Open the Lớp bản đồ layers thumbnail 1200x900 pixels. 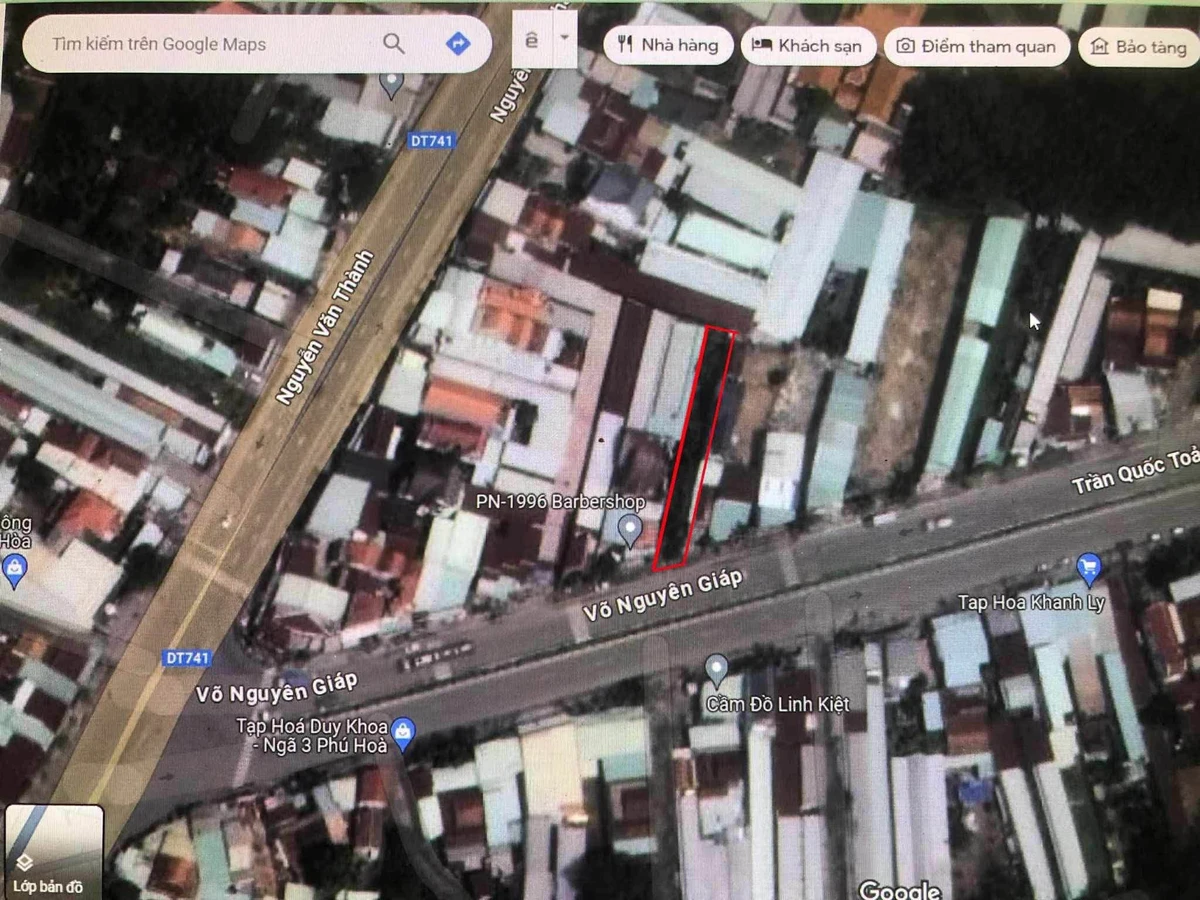click(x=54, y=851)
